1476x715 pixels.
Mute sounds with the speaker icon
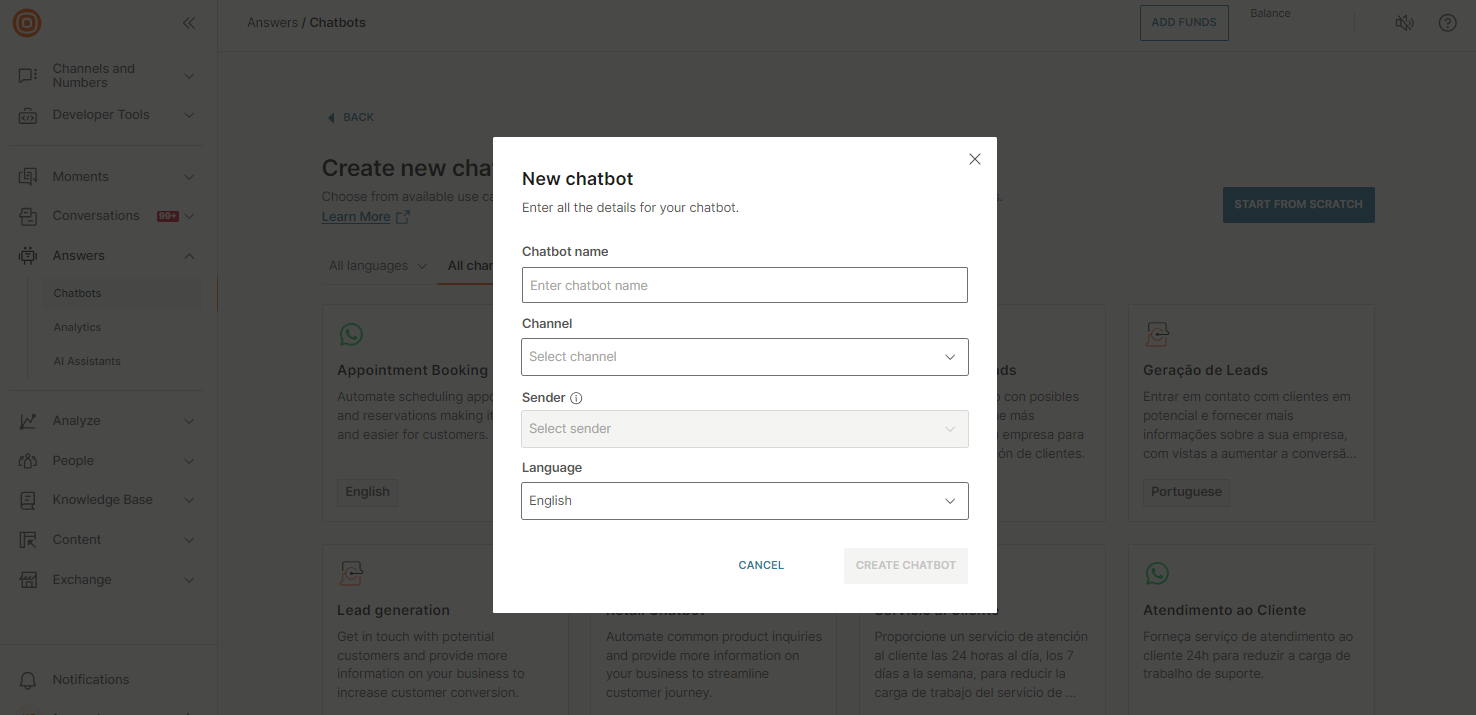[1404, 22]
